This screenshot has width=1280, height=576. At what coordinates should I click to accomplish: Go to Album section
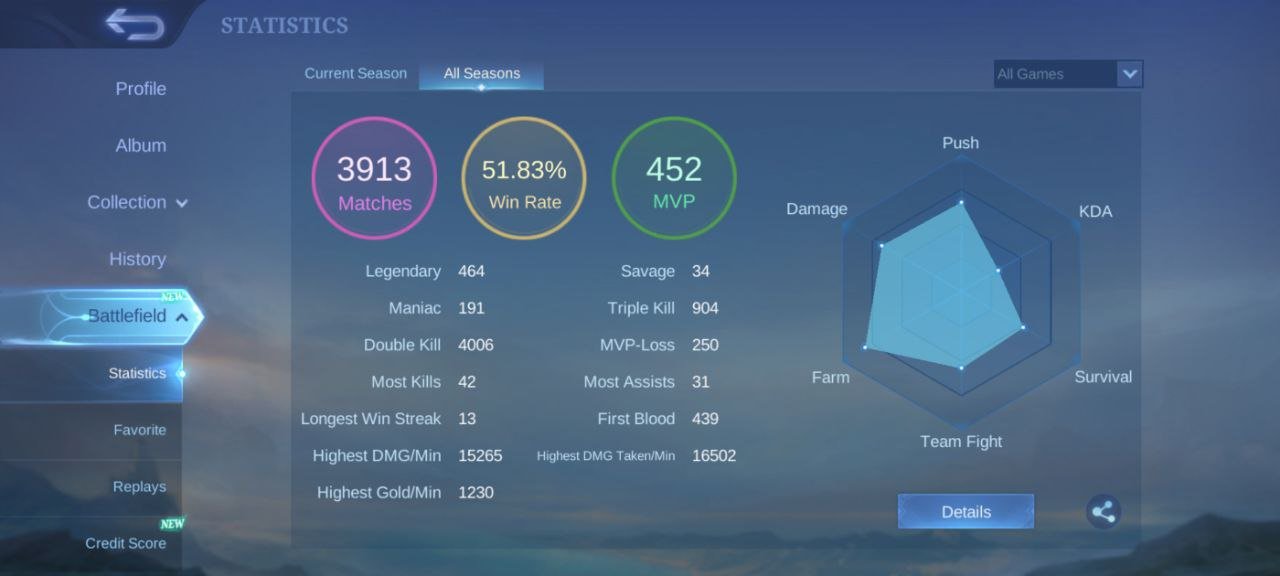[x=140, y=146]
